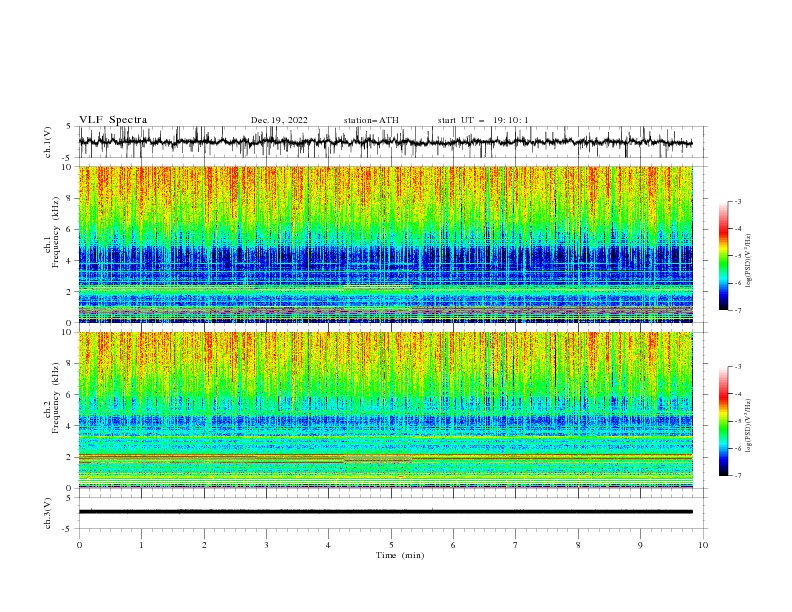
Task: Click the "-3" tick on ch.1 color bar
Action: coord(738,201)
